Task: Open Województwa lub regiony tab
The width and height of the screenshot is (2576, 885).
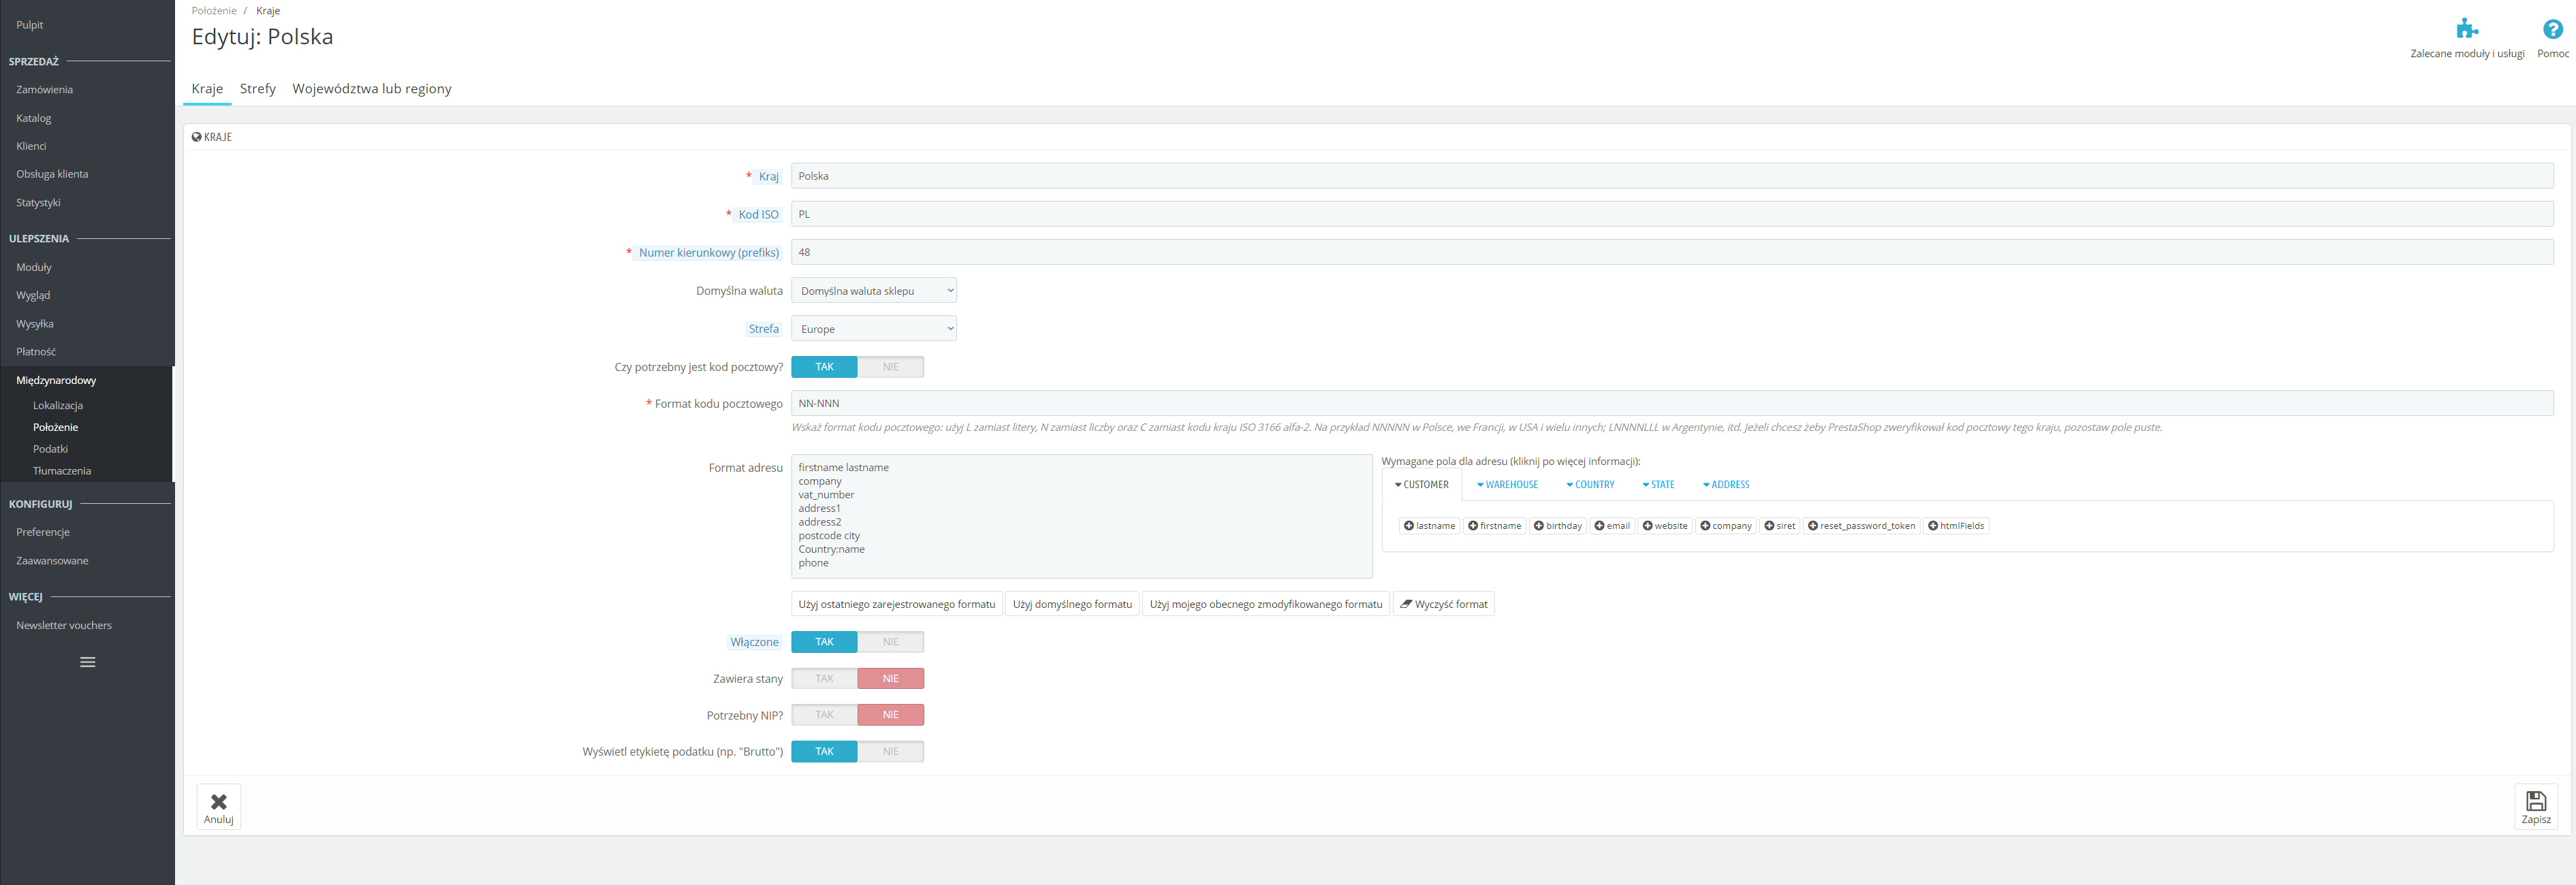Action: coord(371,89)
